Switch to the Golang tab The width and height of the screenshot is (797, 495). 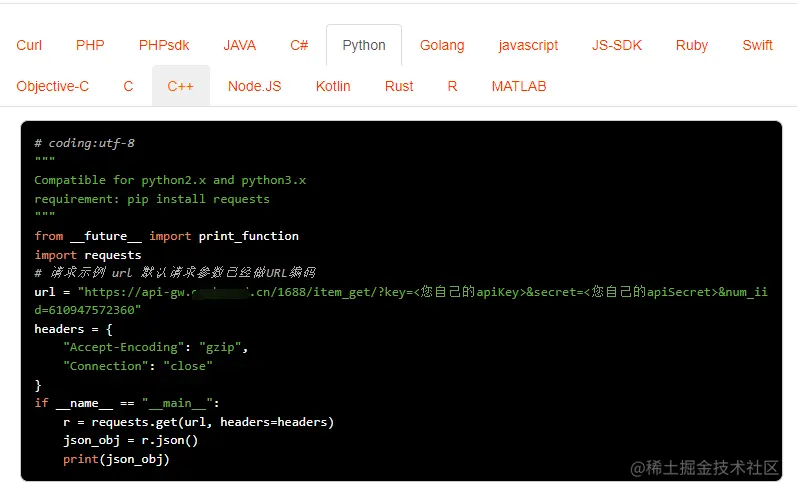[442, 45]
